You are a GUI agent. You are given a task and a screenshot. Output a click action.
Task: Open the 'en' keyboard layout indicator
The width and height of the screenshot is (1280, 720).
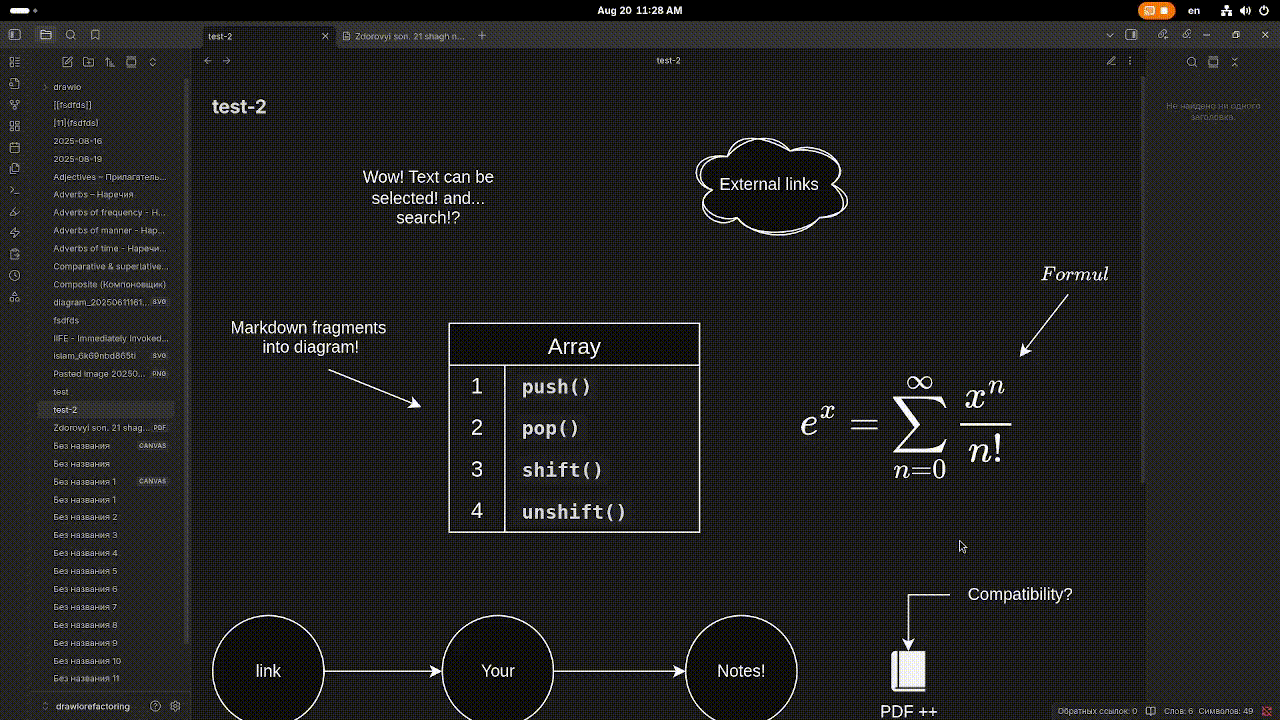click(x=1194, y=10)
